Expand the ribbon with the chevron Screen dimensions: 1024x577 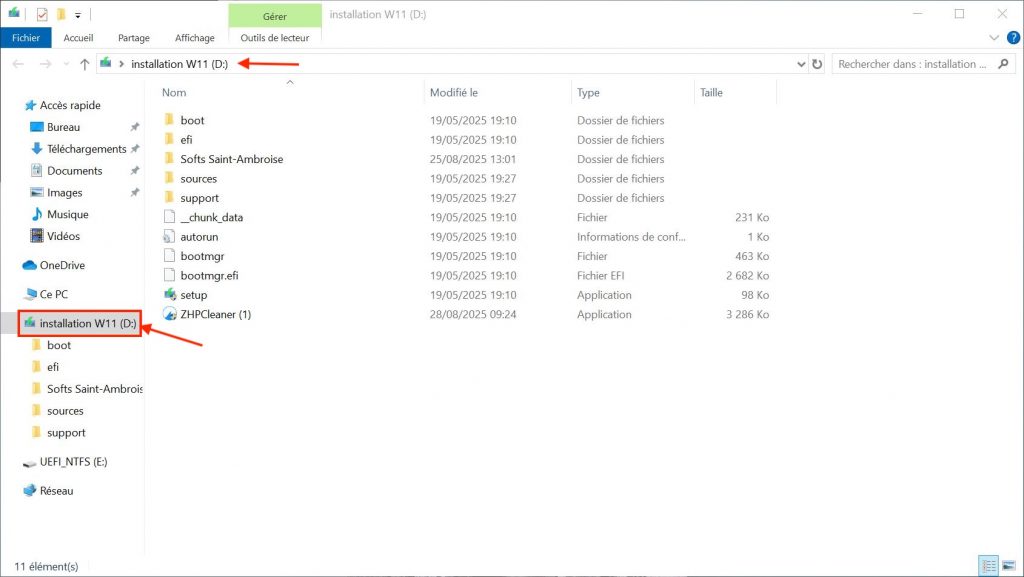[994, 38]
